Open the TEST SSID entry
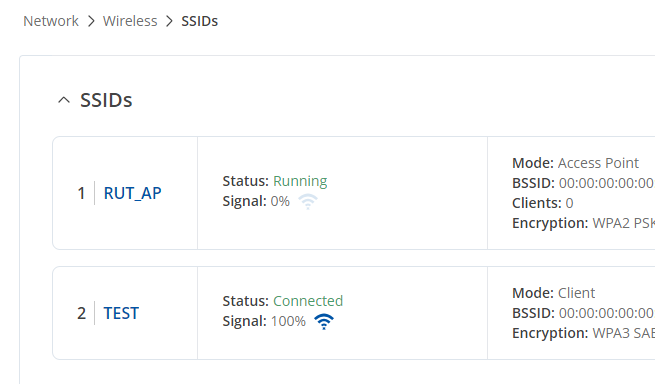 [121, 313]
